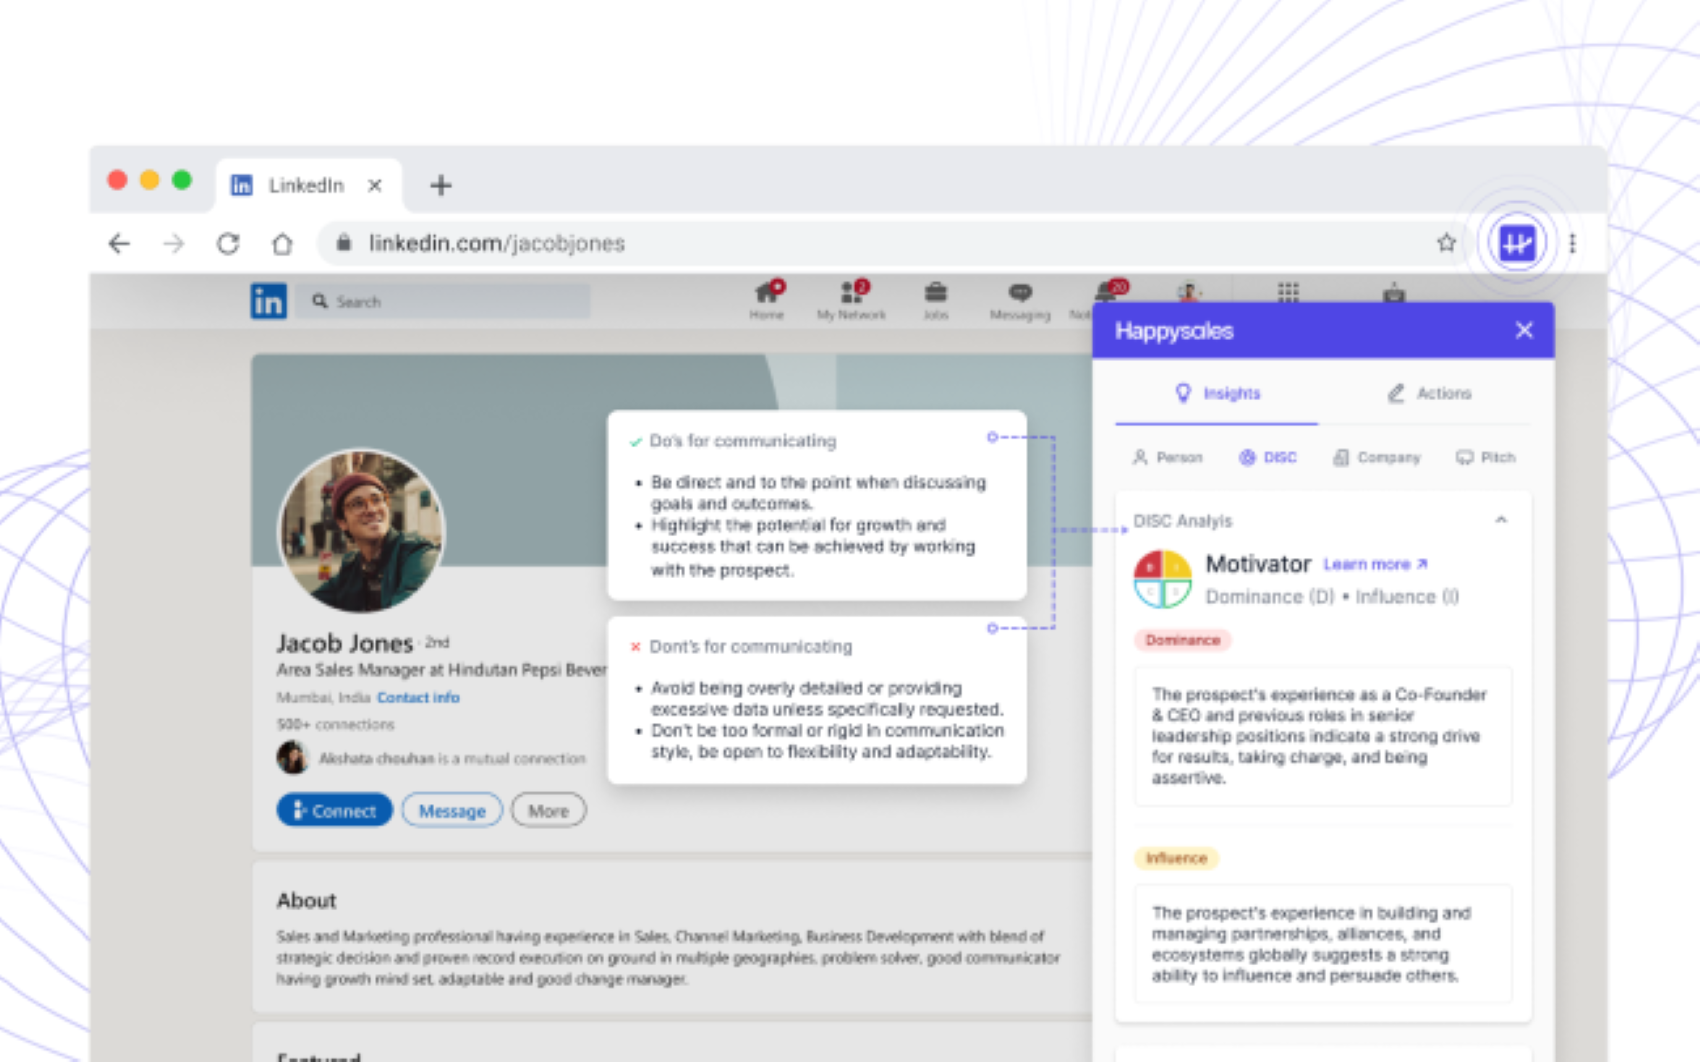Click the address bar URL
Image resolution: width=1700 pixels, height=1062 pixels.
(496, 243)
